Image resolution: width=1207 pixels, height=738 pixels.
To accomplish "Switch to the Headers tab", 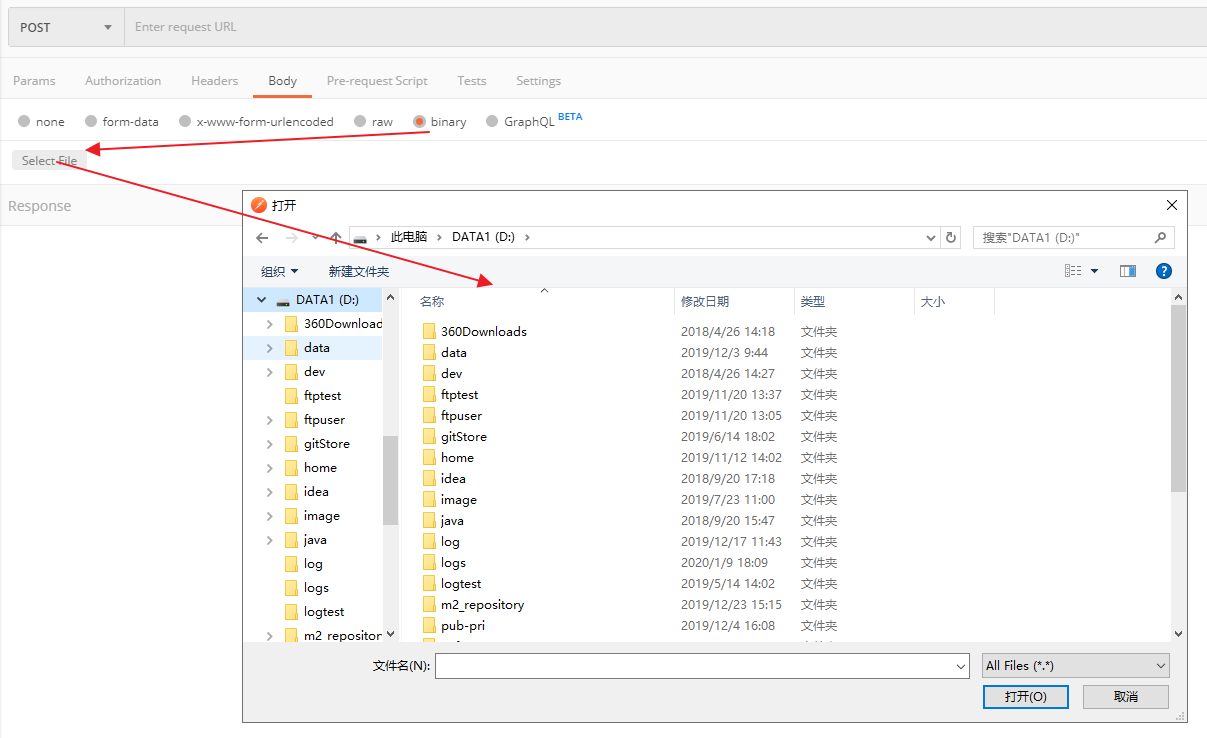I will point(214,80).
